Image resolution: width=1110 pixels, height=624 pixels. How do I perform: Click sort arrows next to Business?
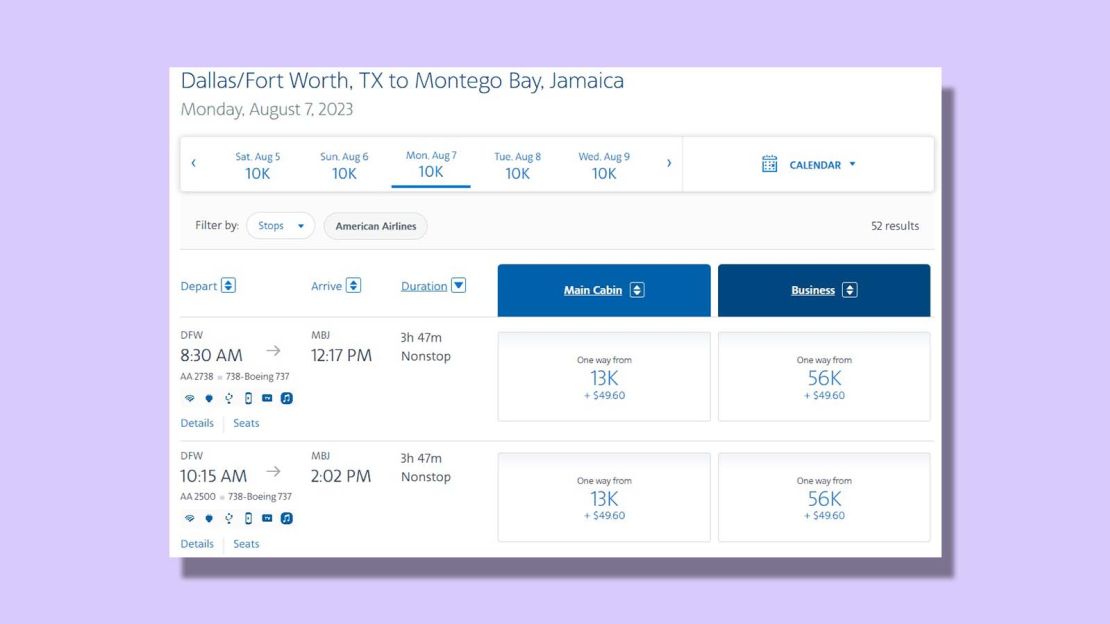849,290
